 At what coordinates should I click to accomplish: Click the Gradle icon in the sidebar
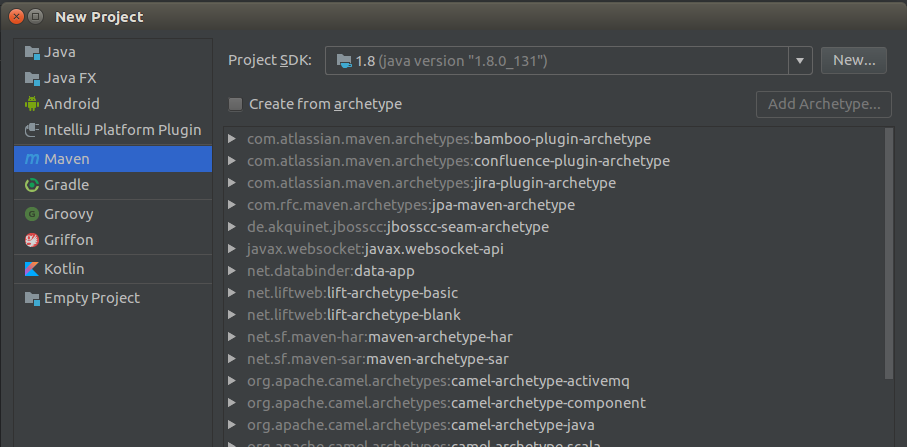(32, 185)
